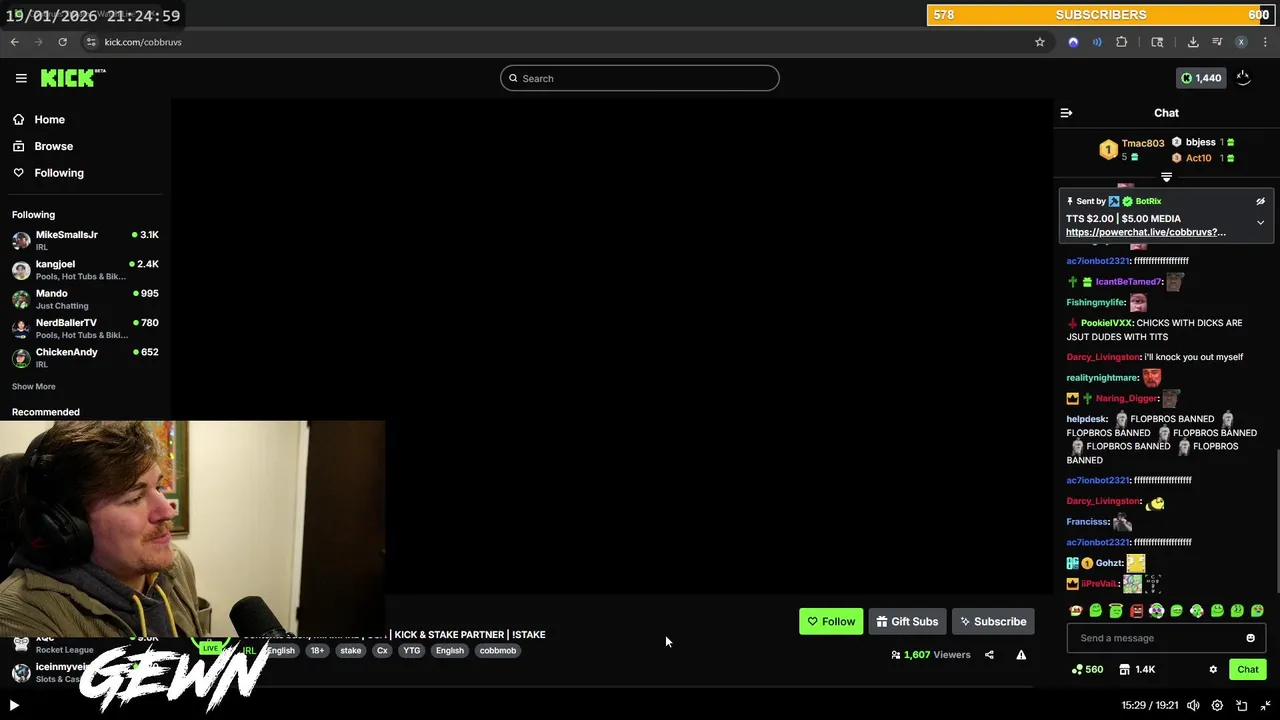The width and height of the screenshot is (1280, 720).
Task: Bookmark the page with the star icon
Action: point(1040,42)
